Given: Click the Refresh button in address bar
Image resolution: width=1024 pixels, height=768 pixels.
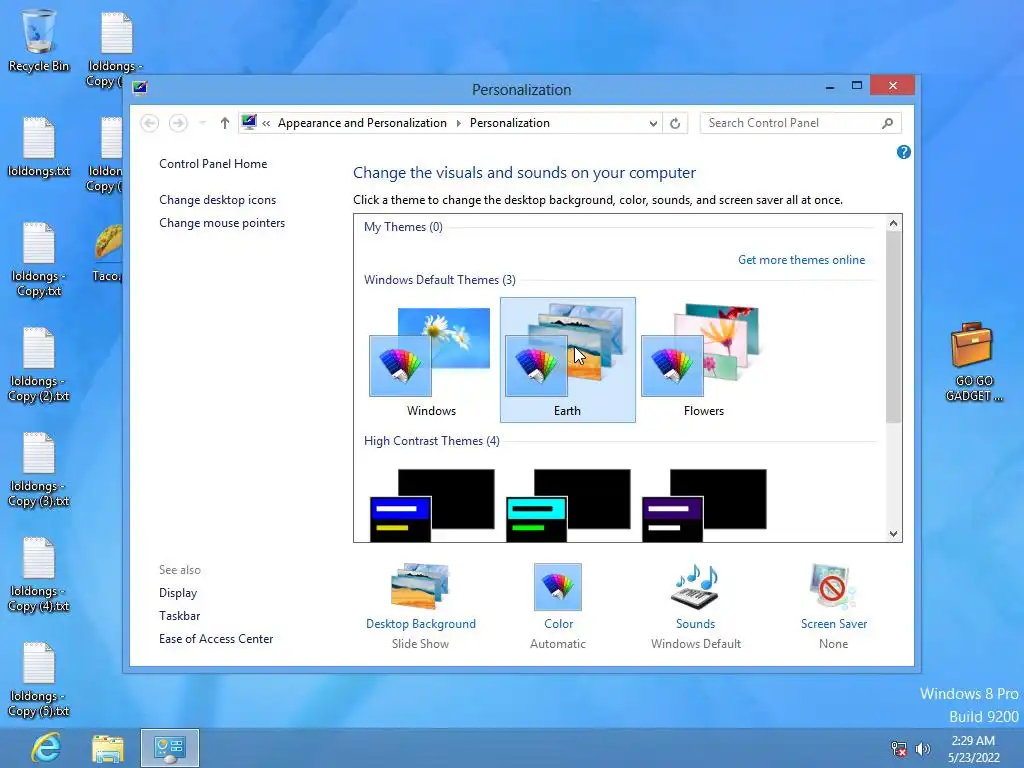Looking at the screenshot, I should point(675,123).
